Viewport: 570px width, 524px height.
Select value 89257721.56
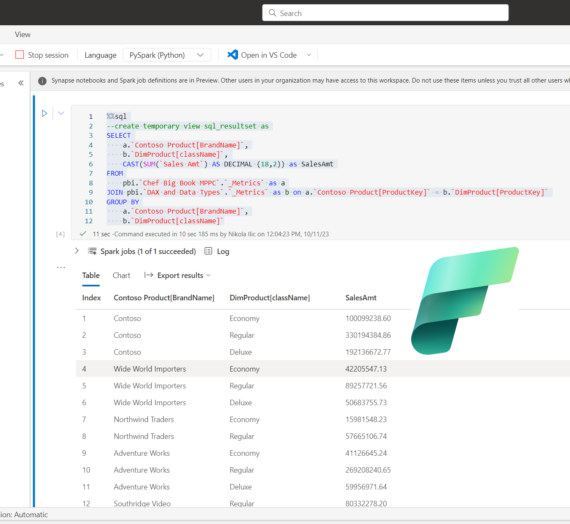tap(366, 386)
